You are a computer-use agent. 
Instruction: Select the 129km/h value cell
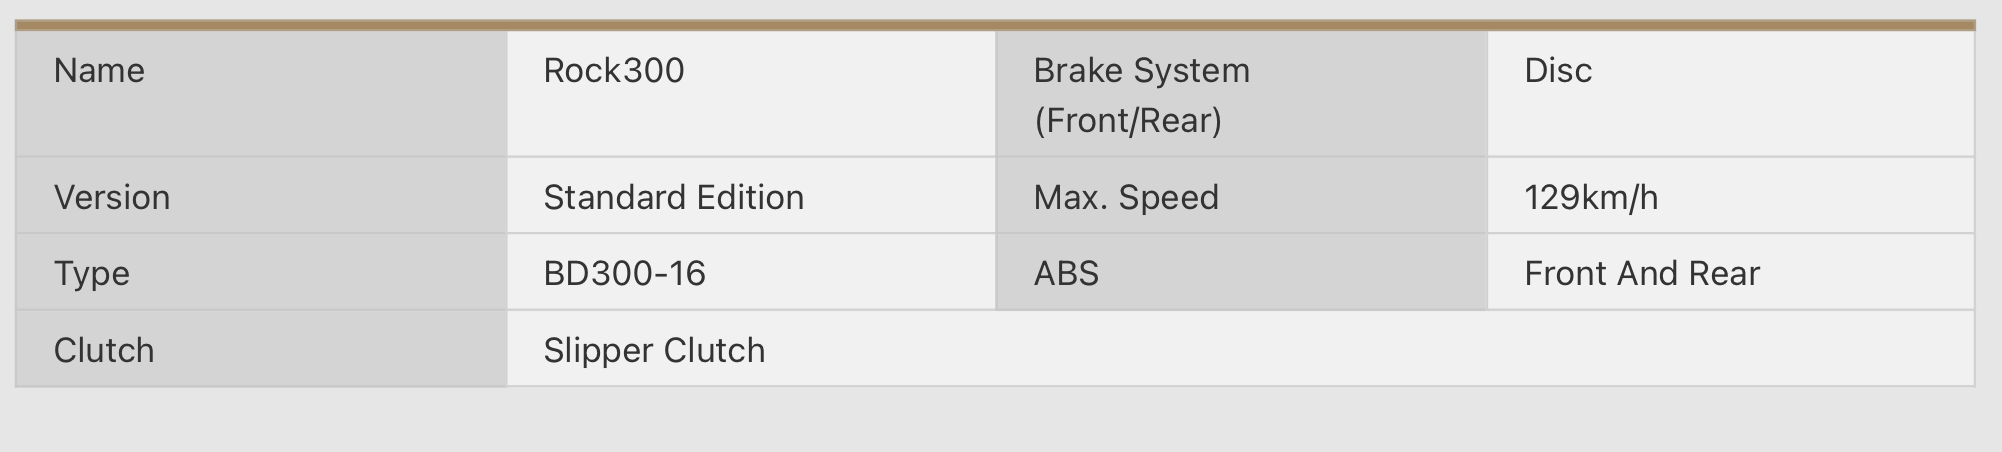pyautogui.click(x=1731, y=196)
